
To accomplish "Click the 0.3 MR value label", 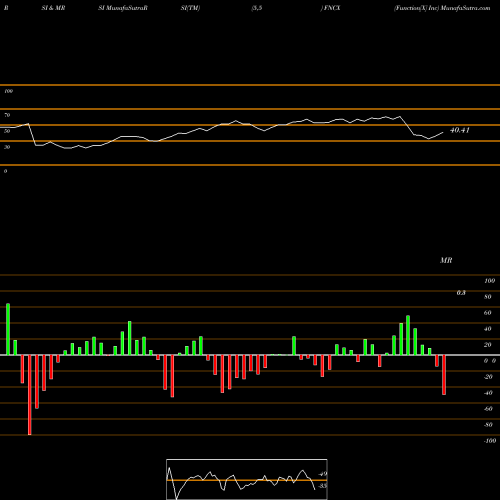I will (461, 293).
